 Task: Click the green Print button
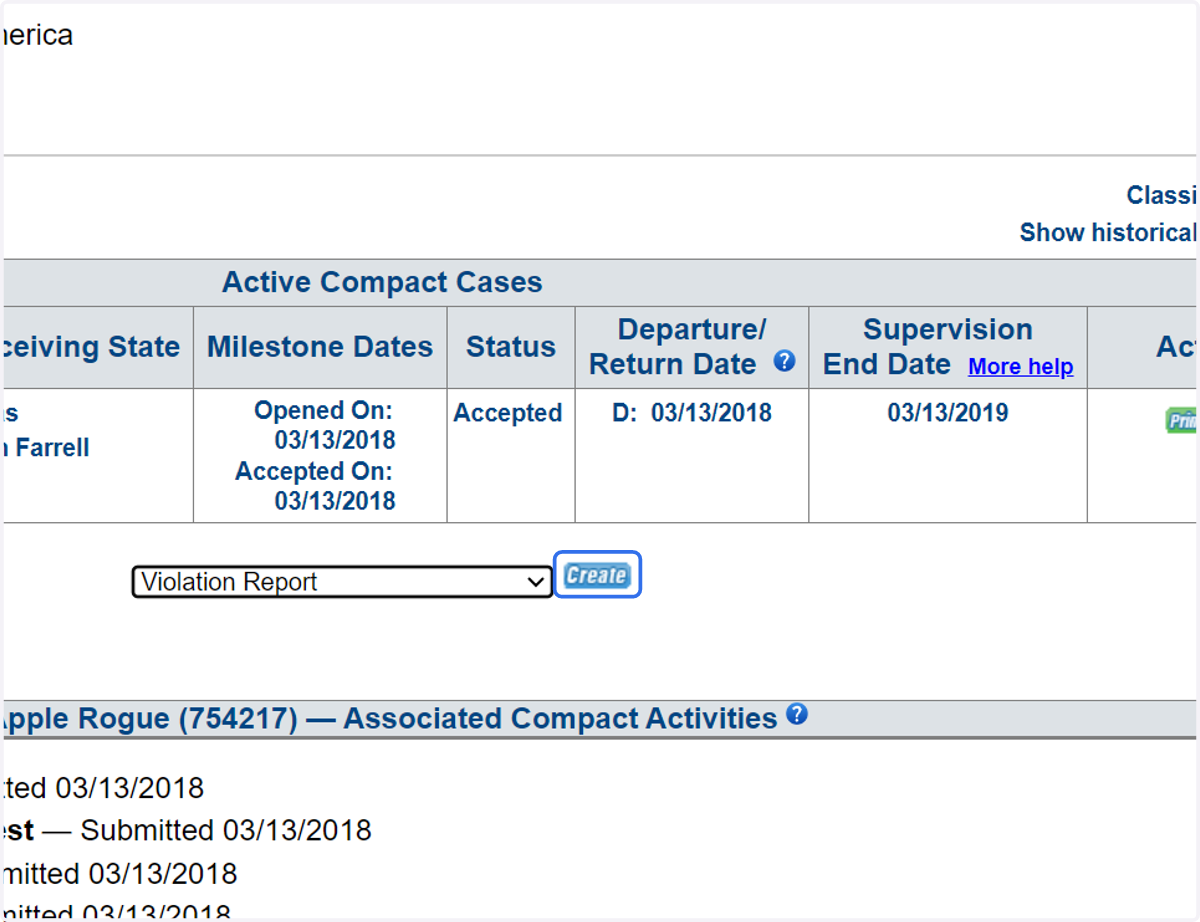pyautogui.click(x=1182, y=420)
